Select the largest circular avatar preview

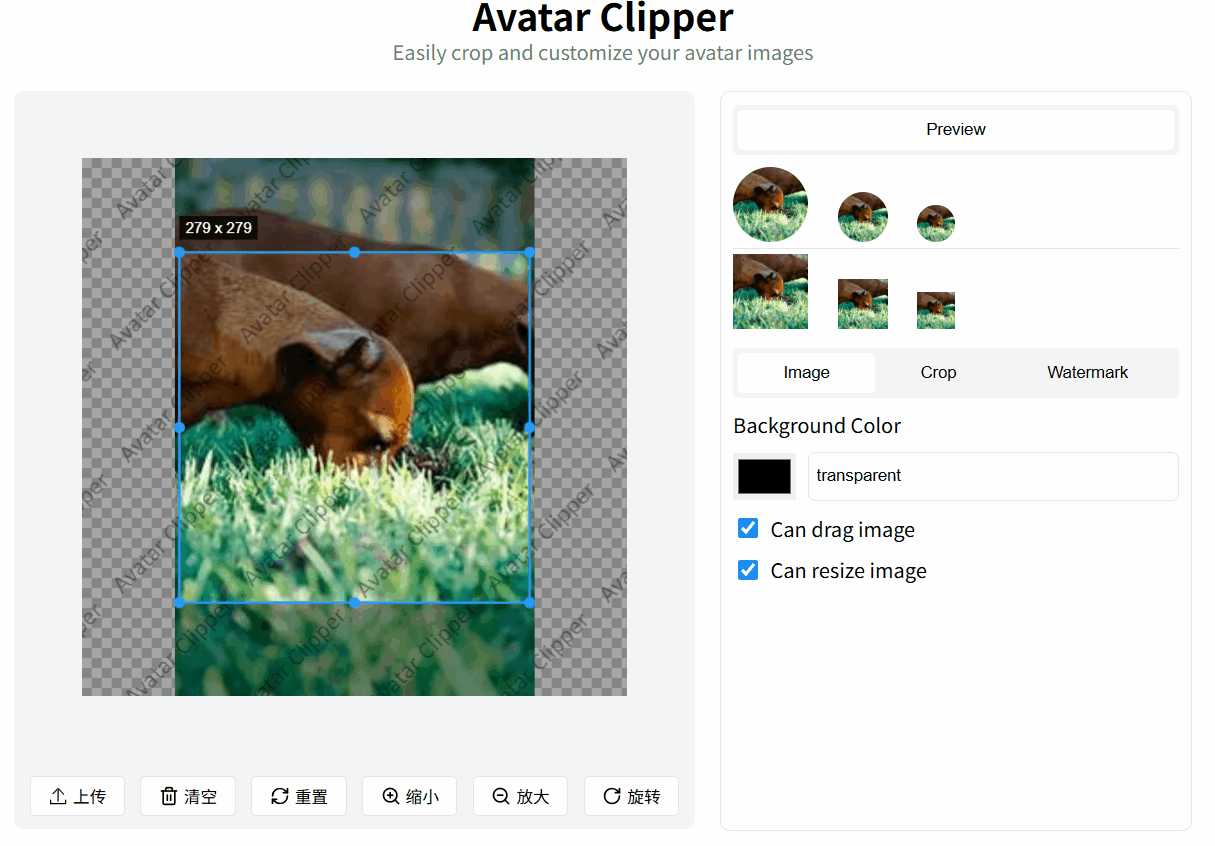pos(770,204)
